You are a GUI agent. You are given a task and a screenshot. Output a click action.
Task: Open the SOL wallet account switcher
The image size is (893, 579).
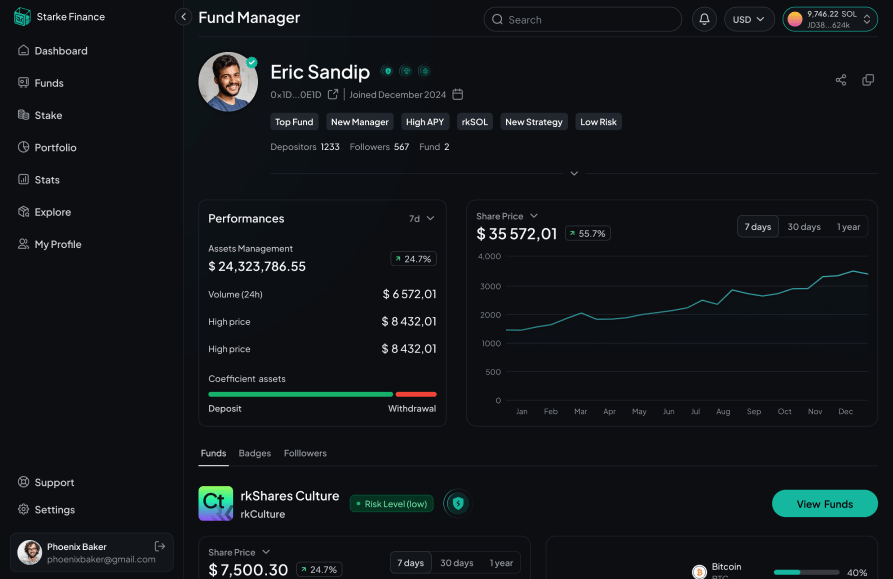[x=830, y=19]
